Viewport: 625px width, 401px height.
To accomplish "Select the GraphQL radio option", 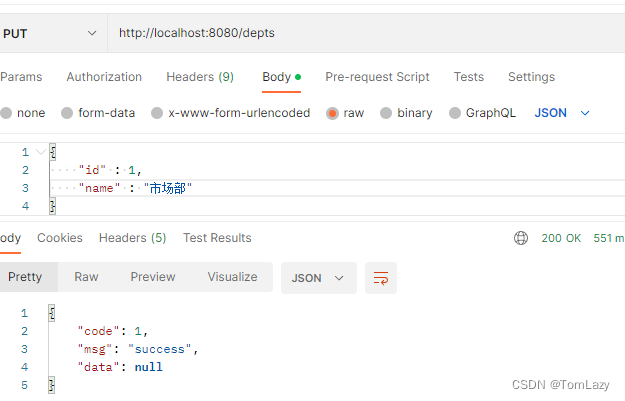I will pos(456,113).
